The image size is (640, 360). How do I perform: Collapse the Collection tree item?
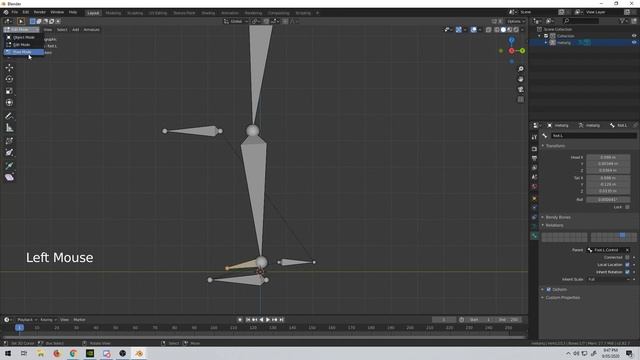[540, 36]
